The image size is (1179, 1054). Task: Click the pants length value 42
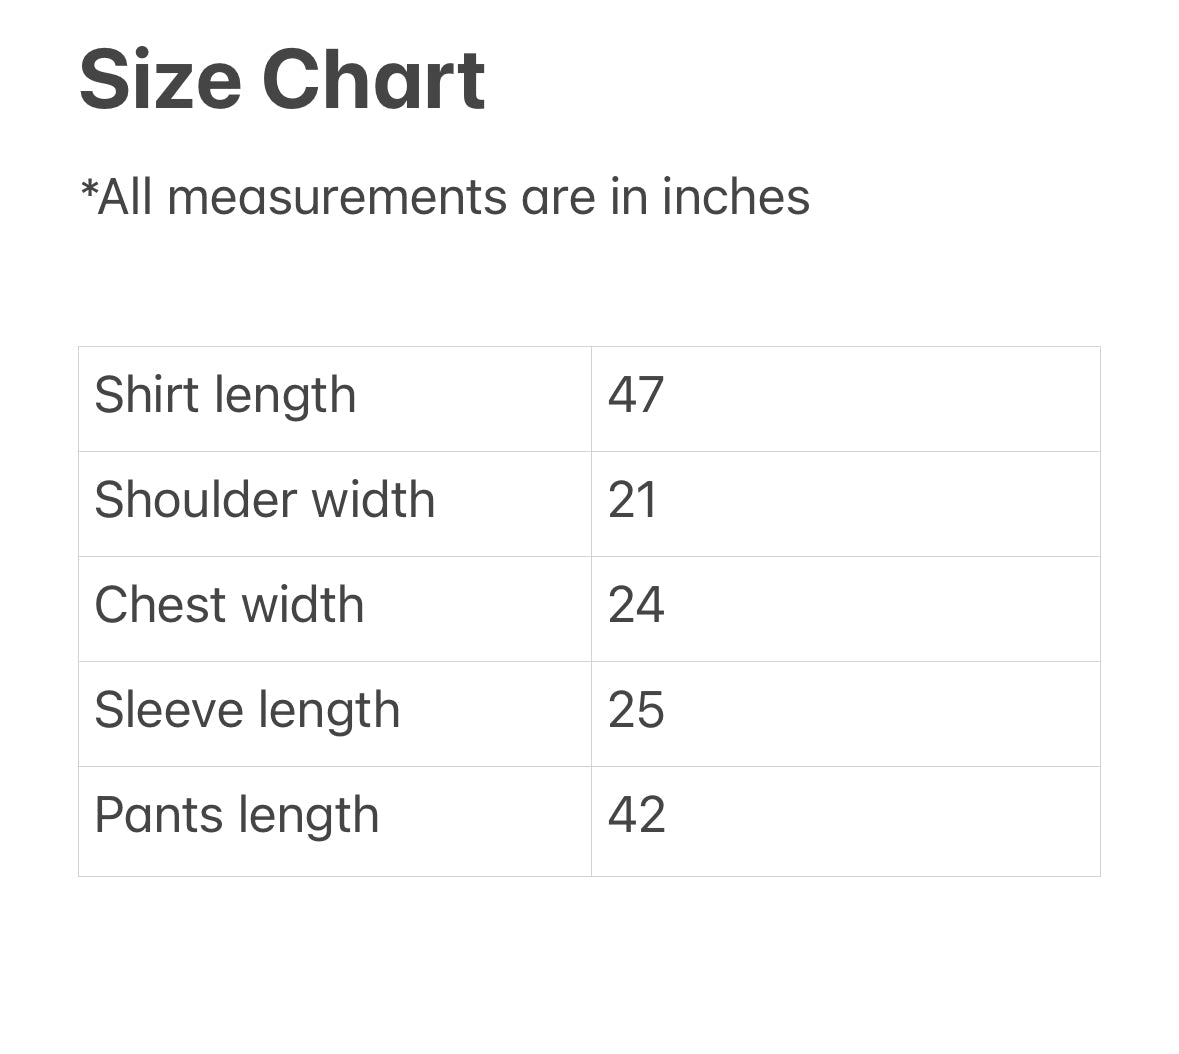(x=636, y=815)
